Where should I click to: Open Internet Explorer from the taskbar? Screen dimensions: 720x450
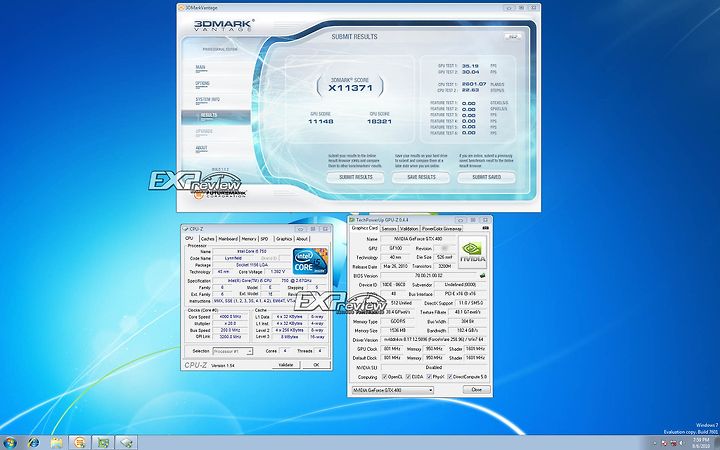(34, 442)
